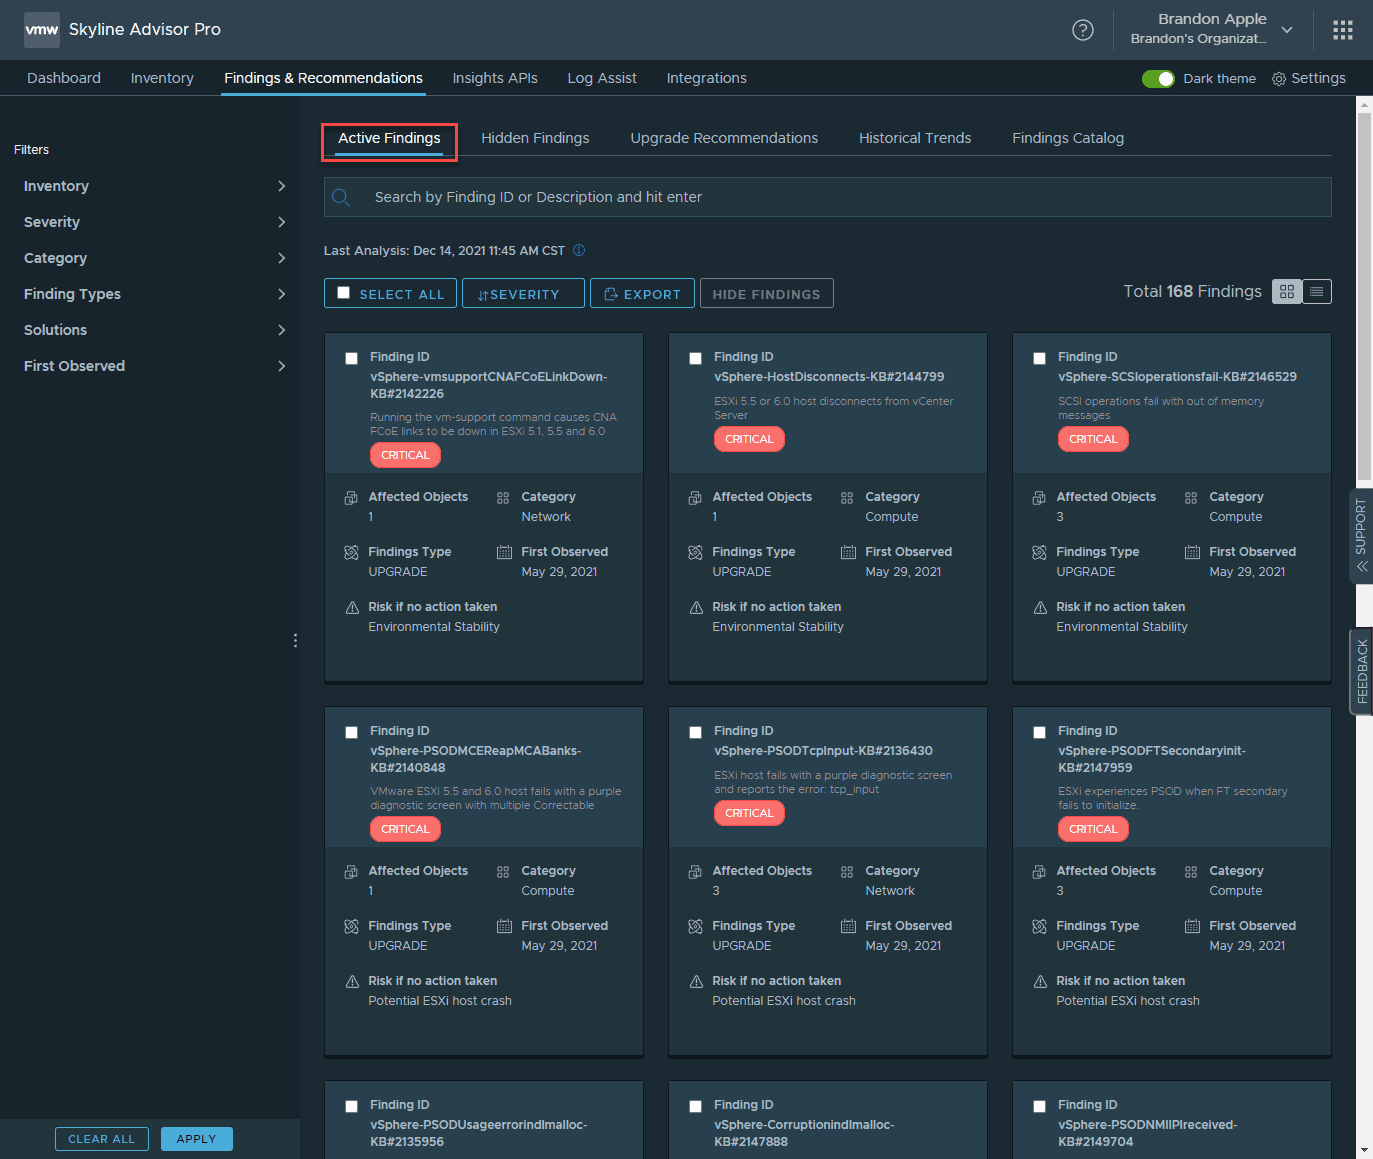This screenshot has height=1159, width=1373.
Task: Select vSphere-vmsupportCNAFCoELinkDown finding checkbox
Action: pyautogui.click(x=351, y=358)
